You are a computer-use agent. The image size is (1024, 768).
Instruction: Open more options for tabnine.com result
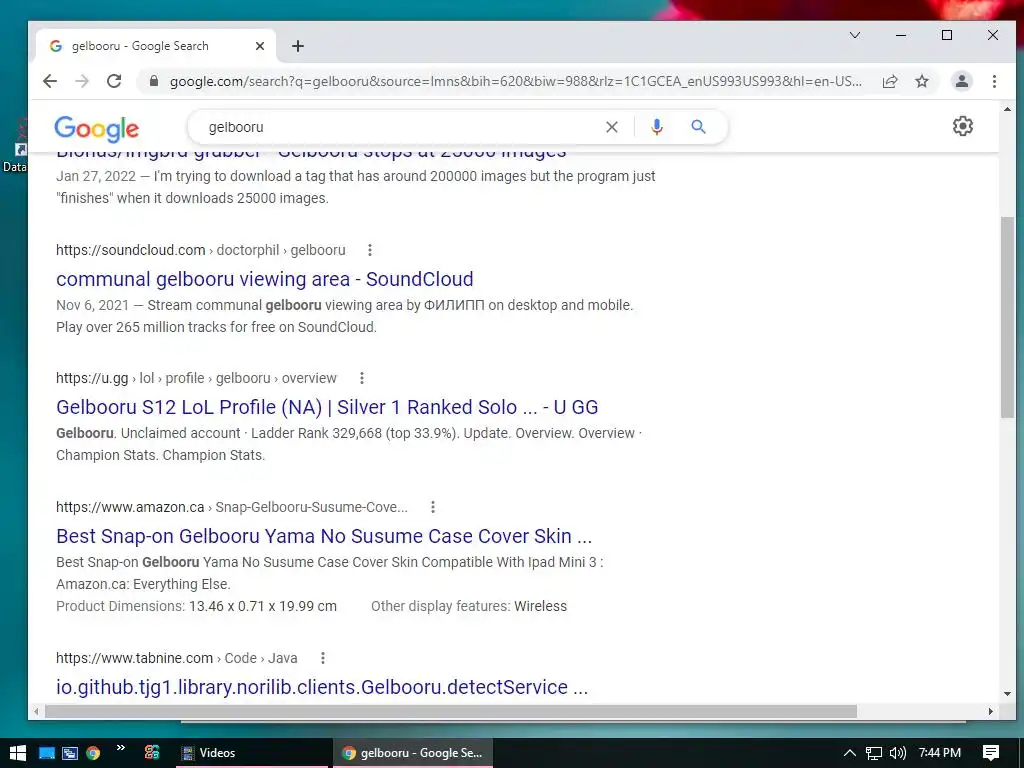coord(322,658)
